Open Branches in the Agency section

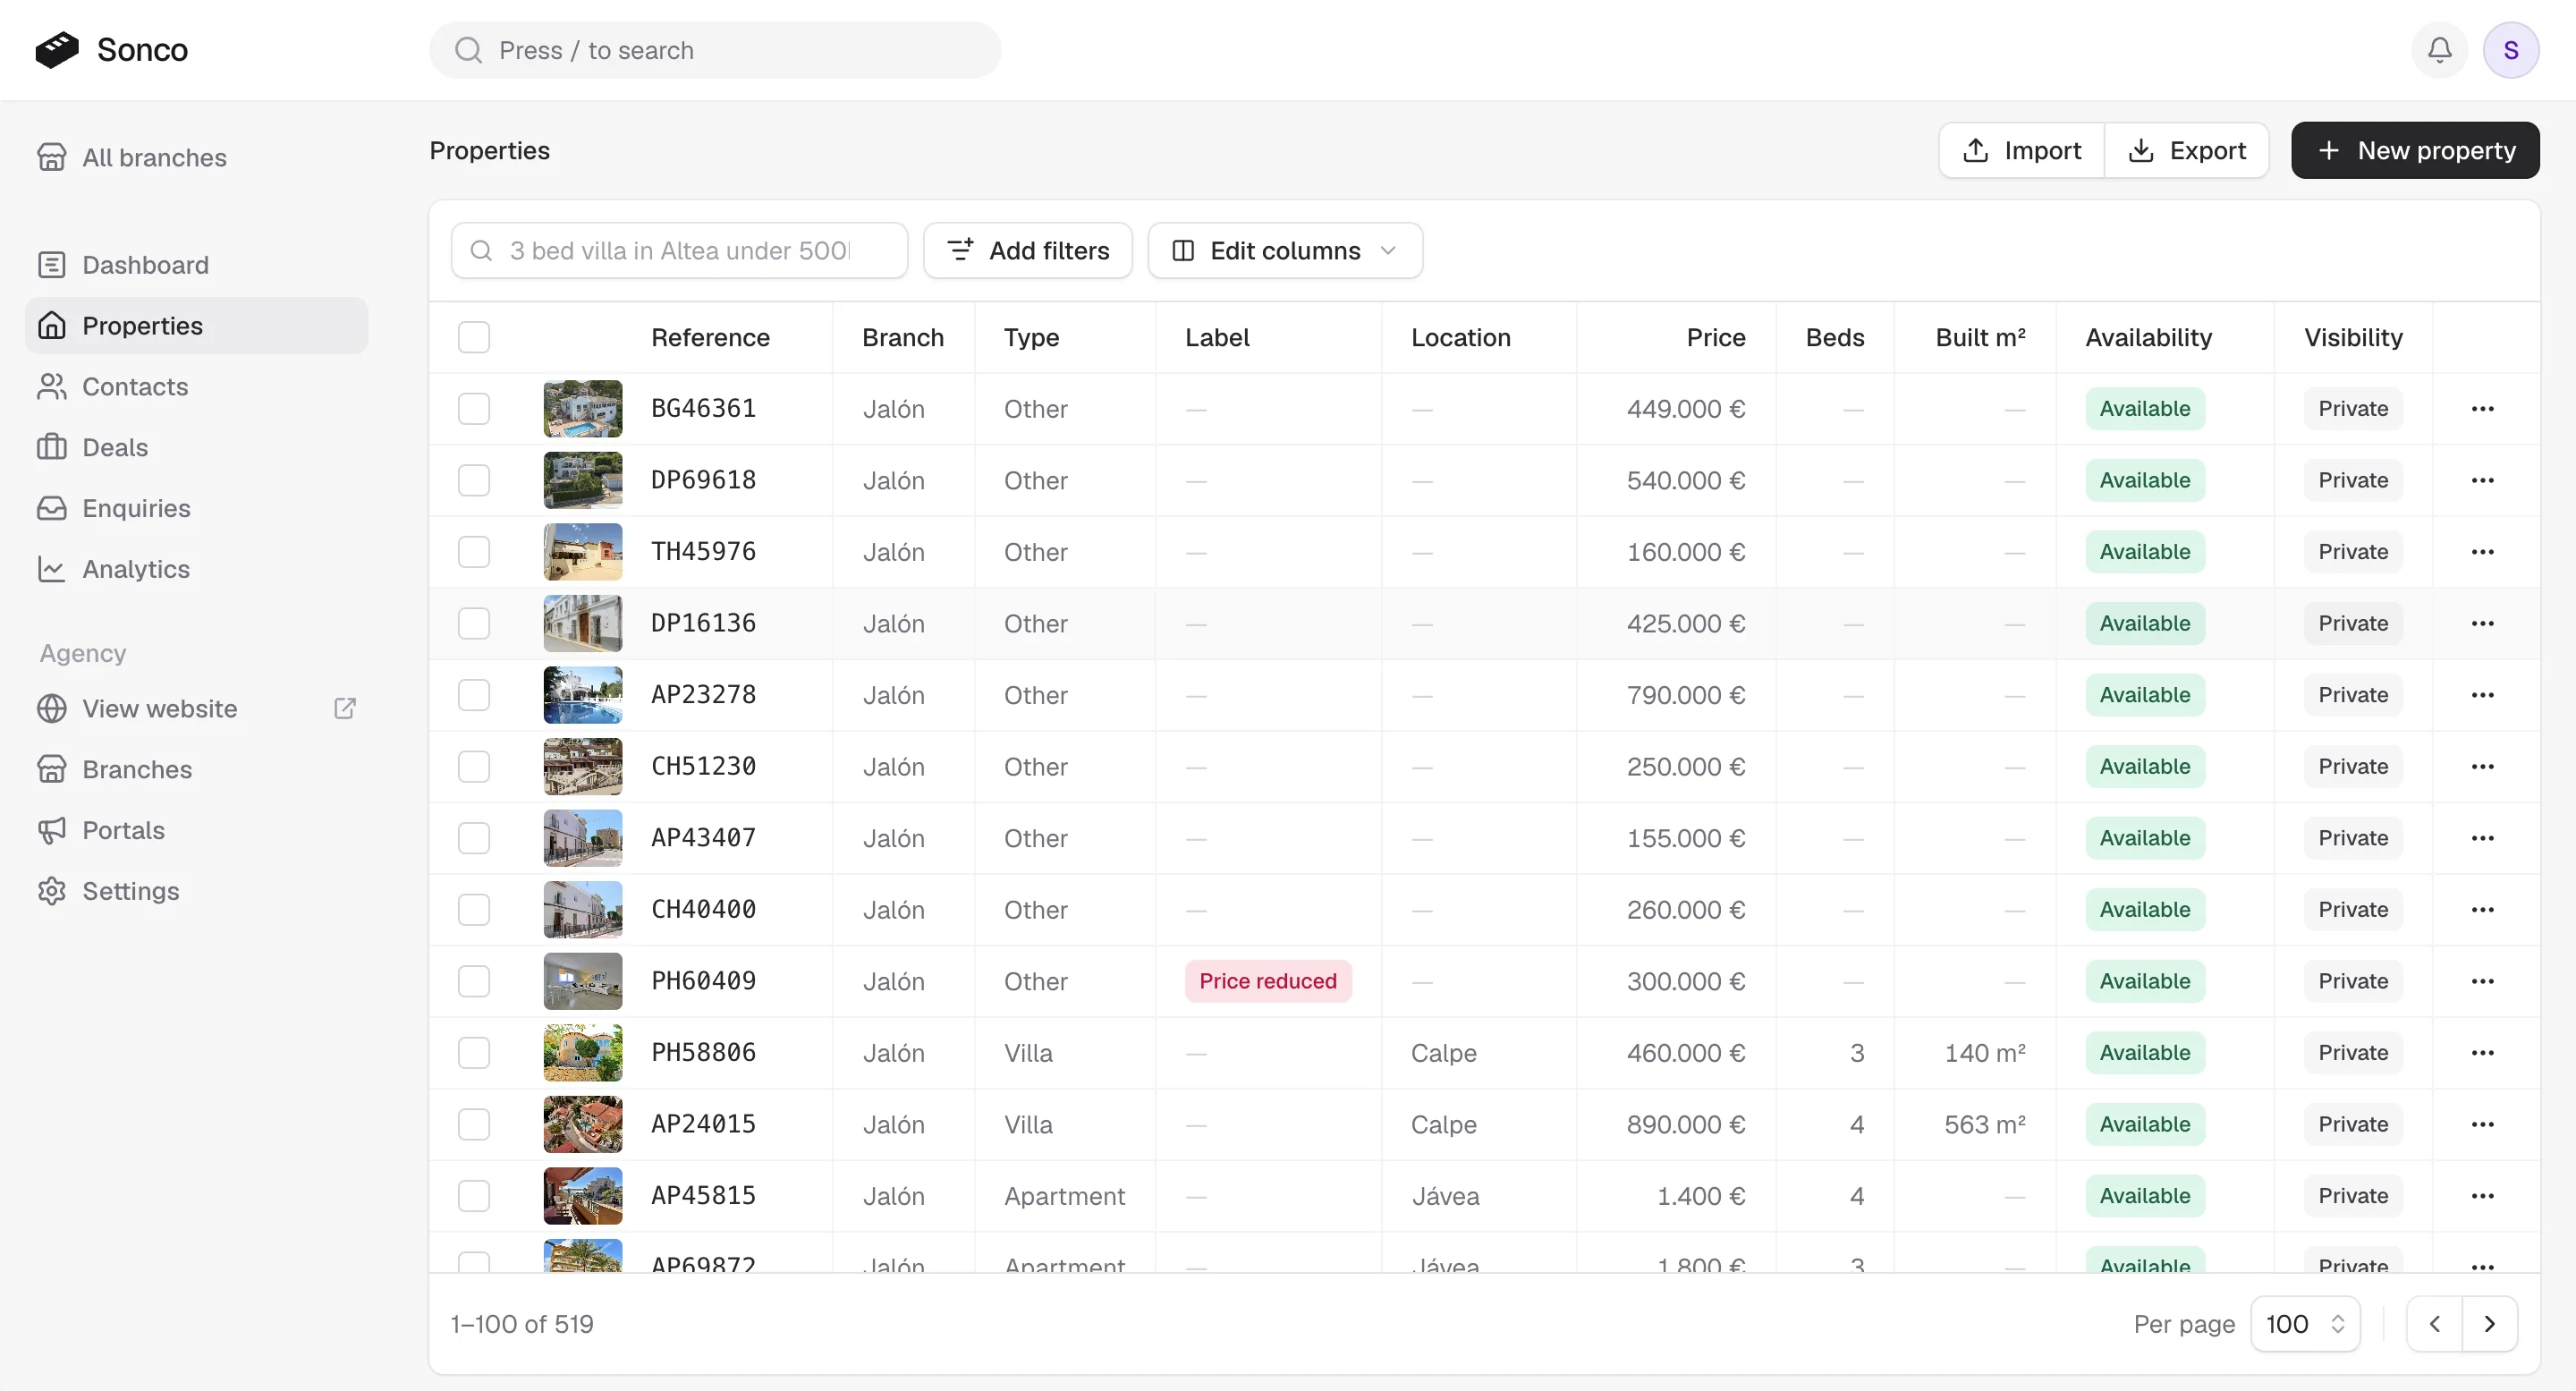tap(197, 769)
